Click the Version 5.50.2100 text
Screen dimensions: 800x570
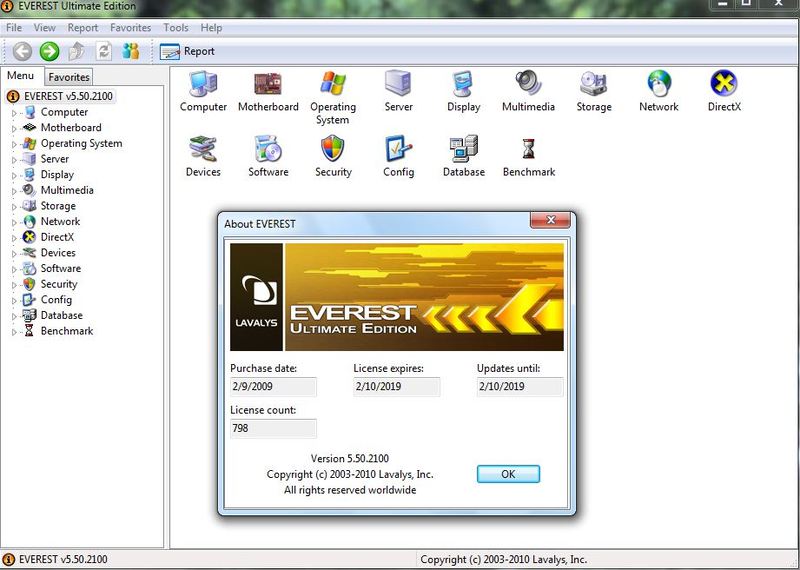click(349, 458)
